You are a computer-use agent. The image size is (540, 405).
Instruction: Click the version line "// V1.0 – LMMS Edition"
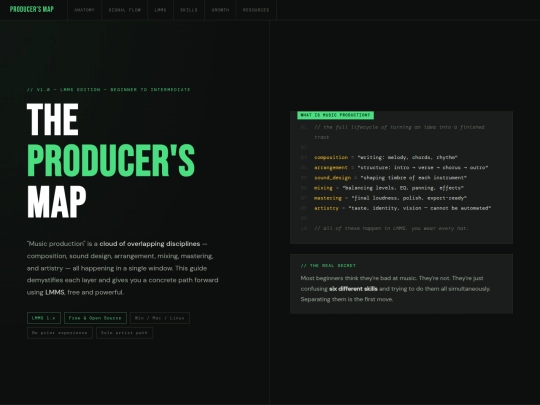click(x=108, y=90)
